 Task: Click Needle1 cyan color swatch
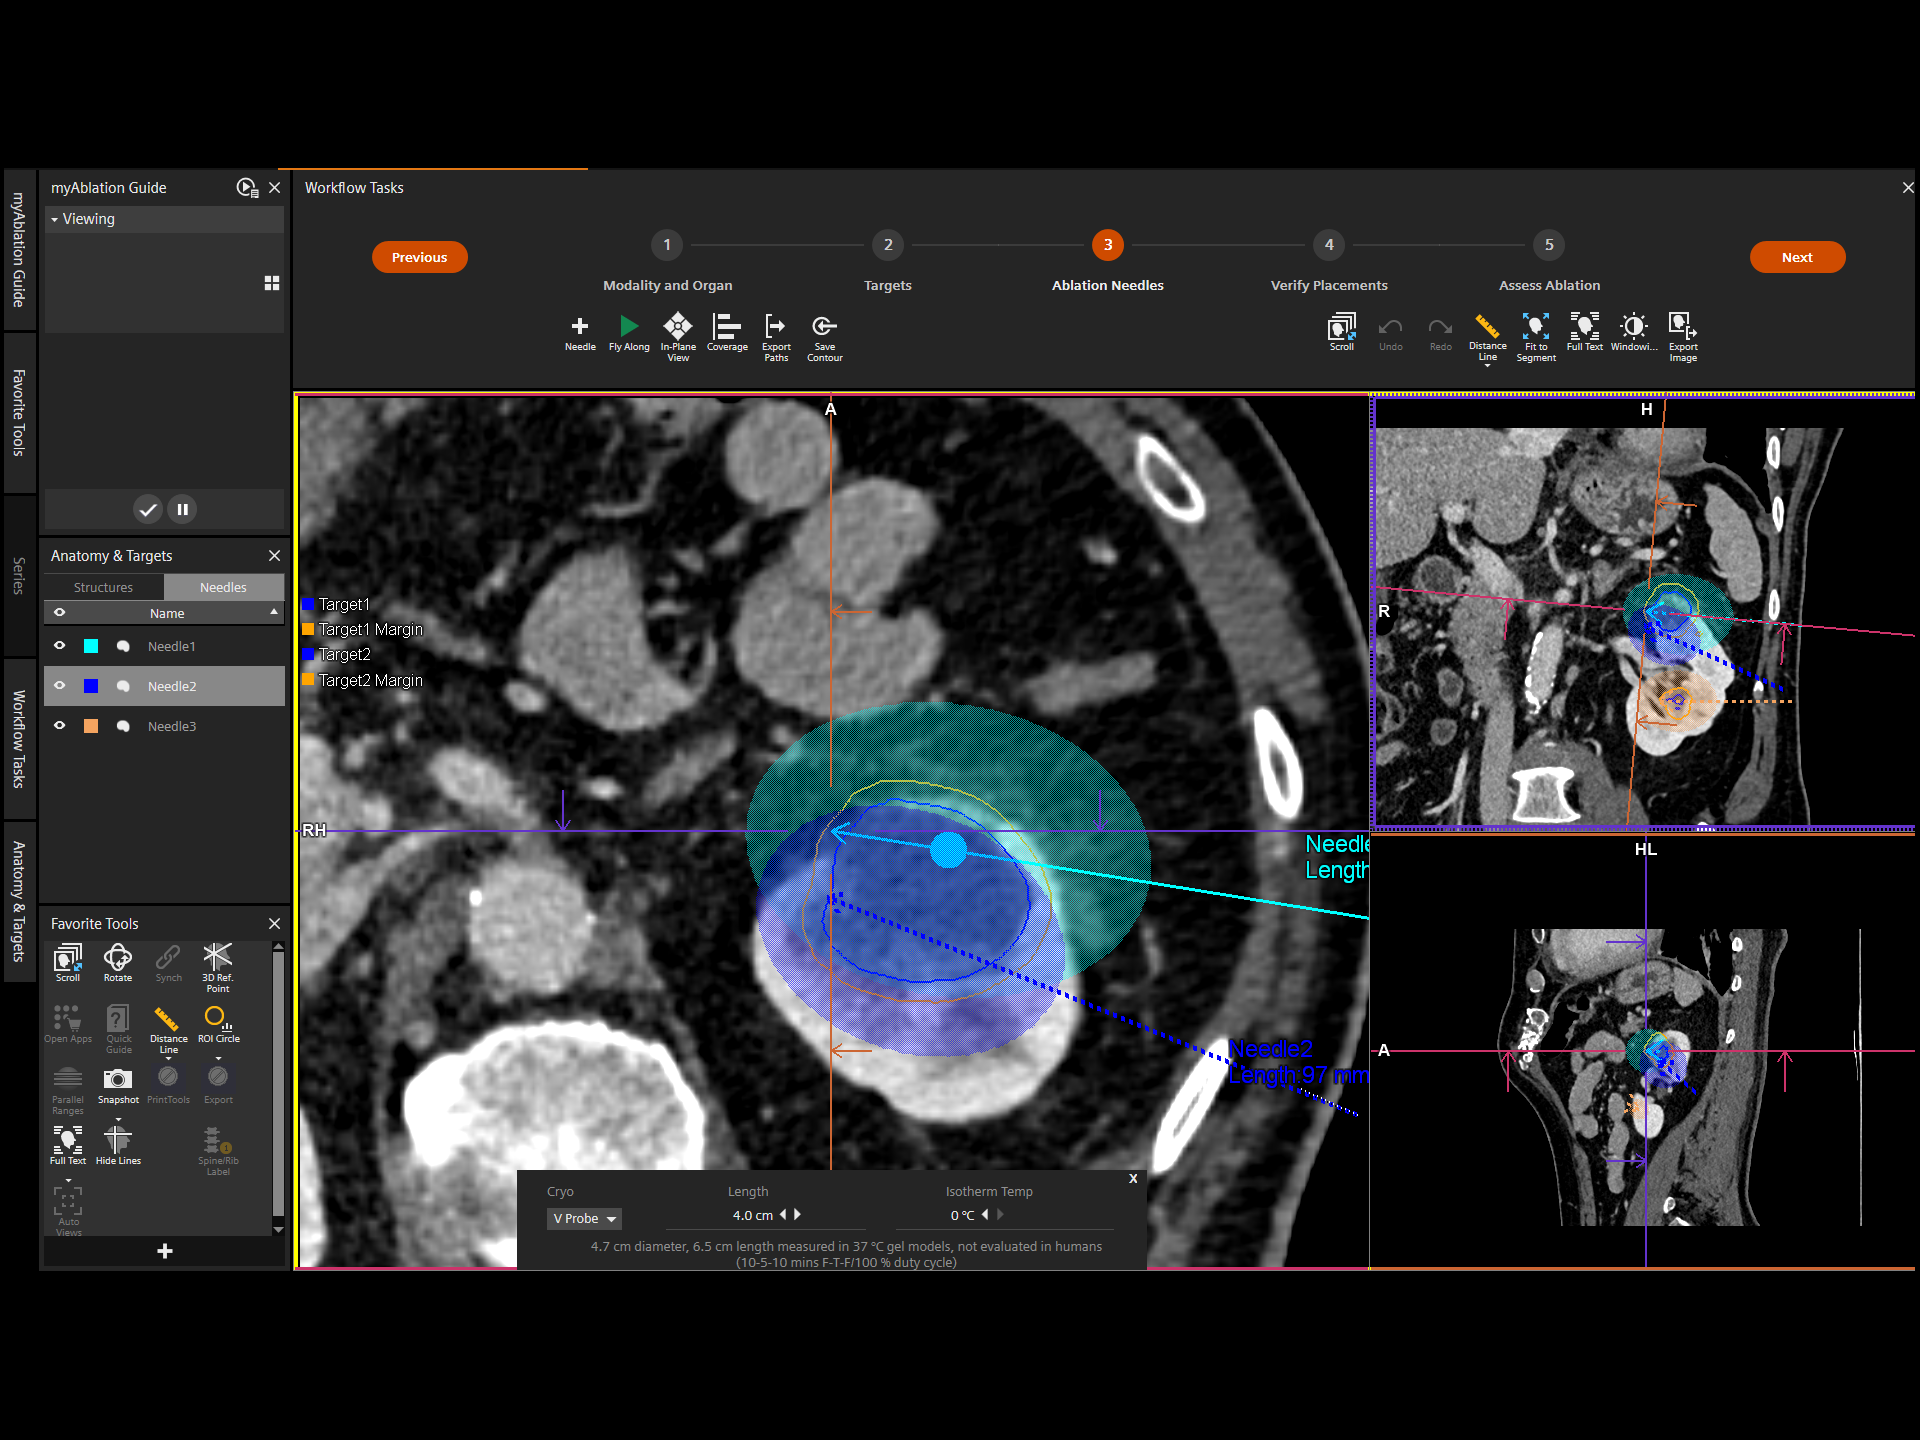click(91, 646)
